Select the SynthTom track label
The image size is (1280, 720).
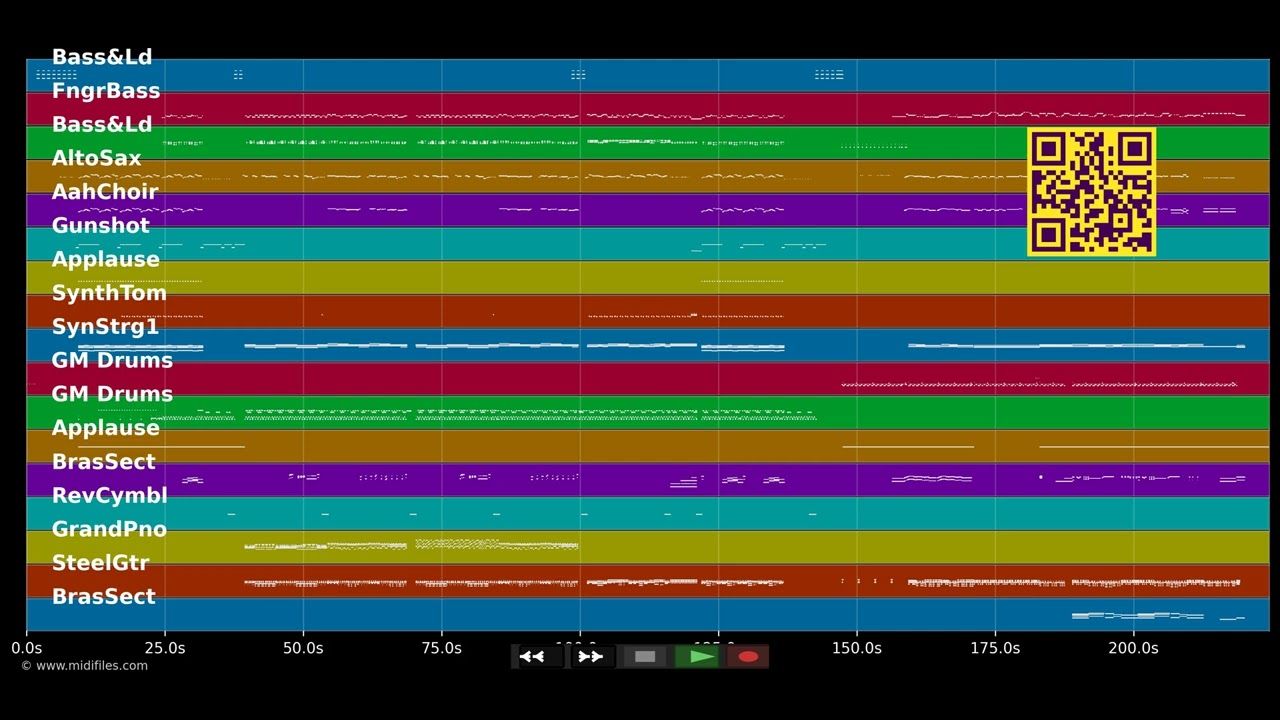[109, 293]
